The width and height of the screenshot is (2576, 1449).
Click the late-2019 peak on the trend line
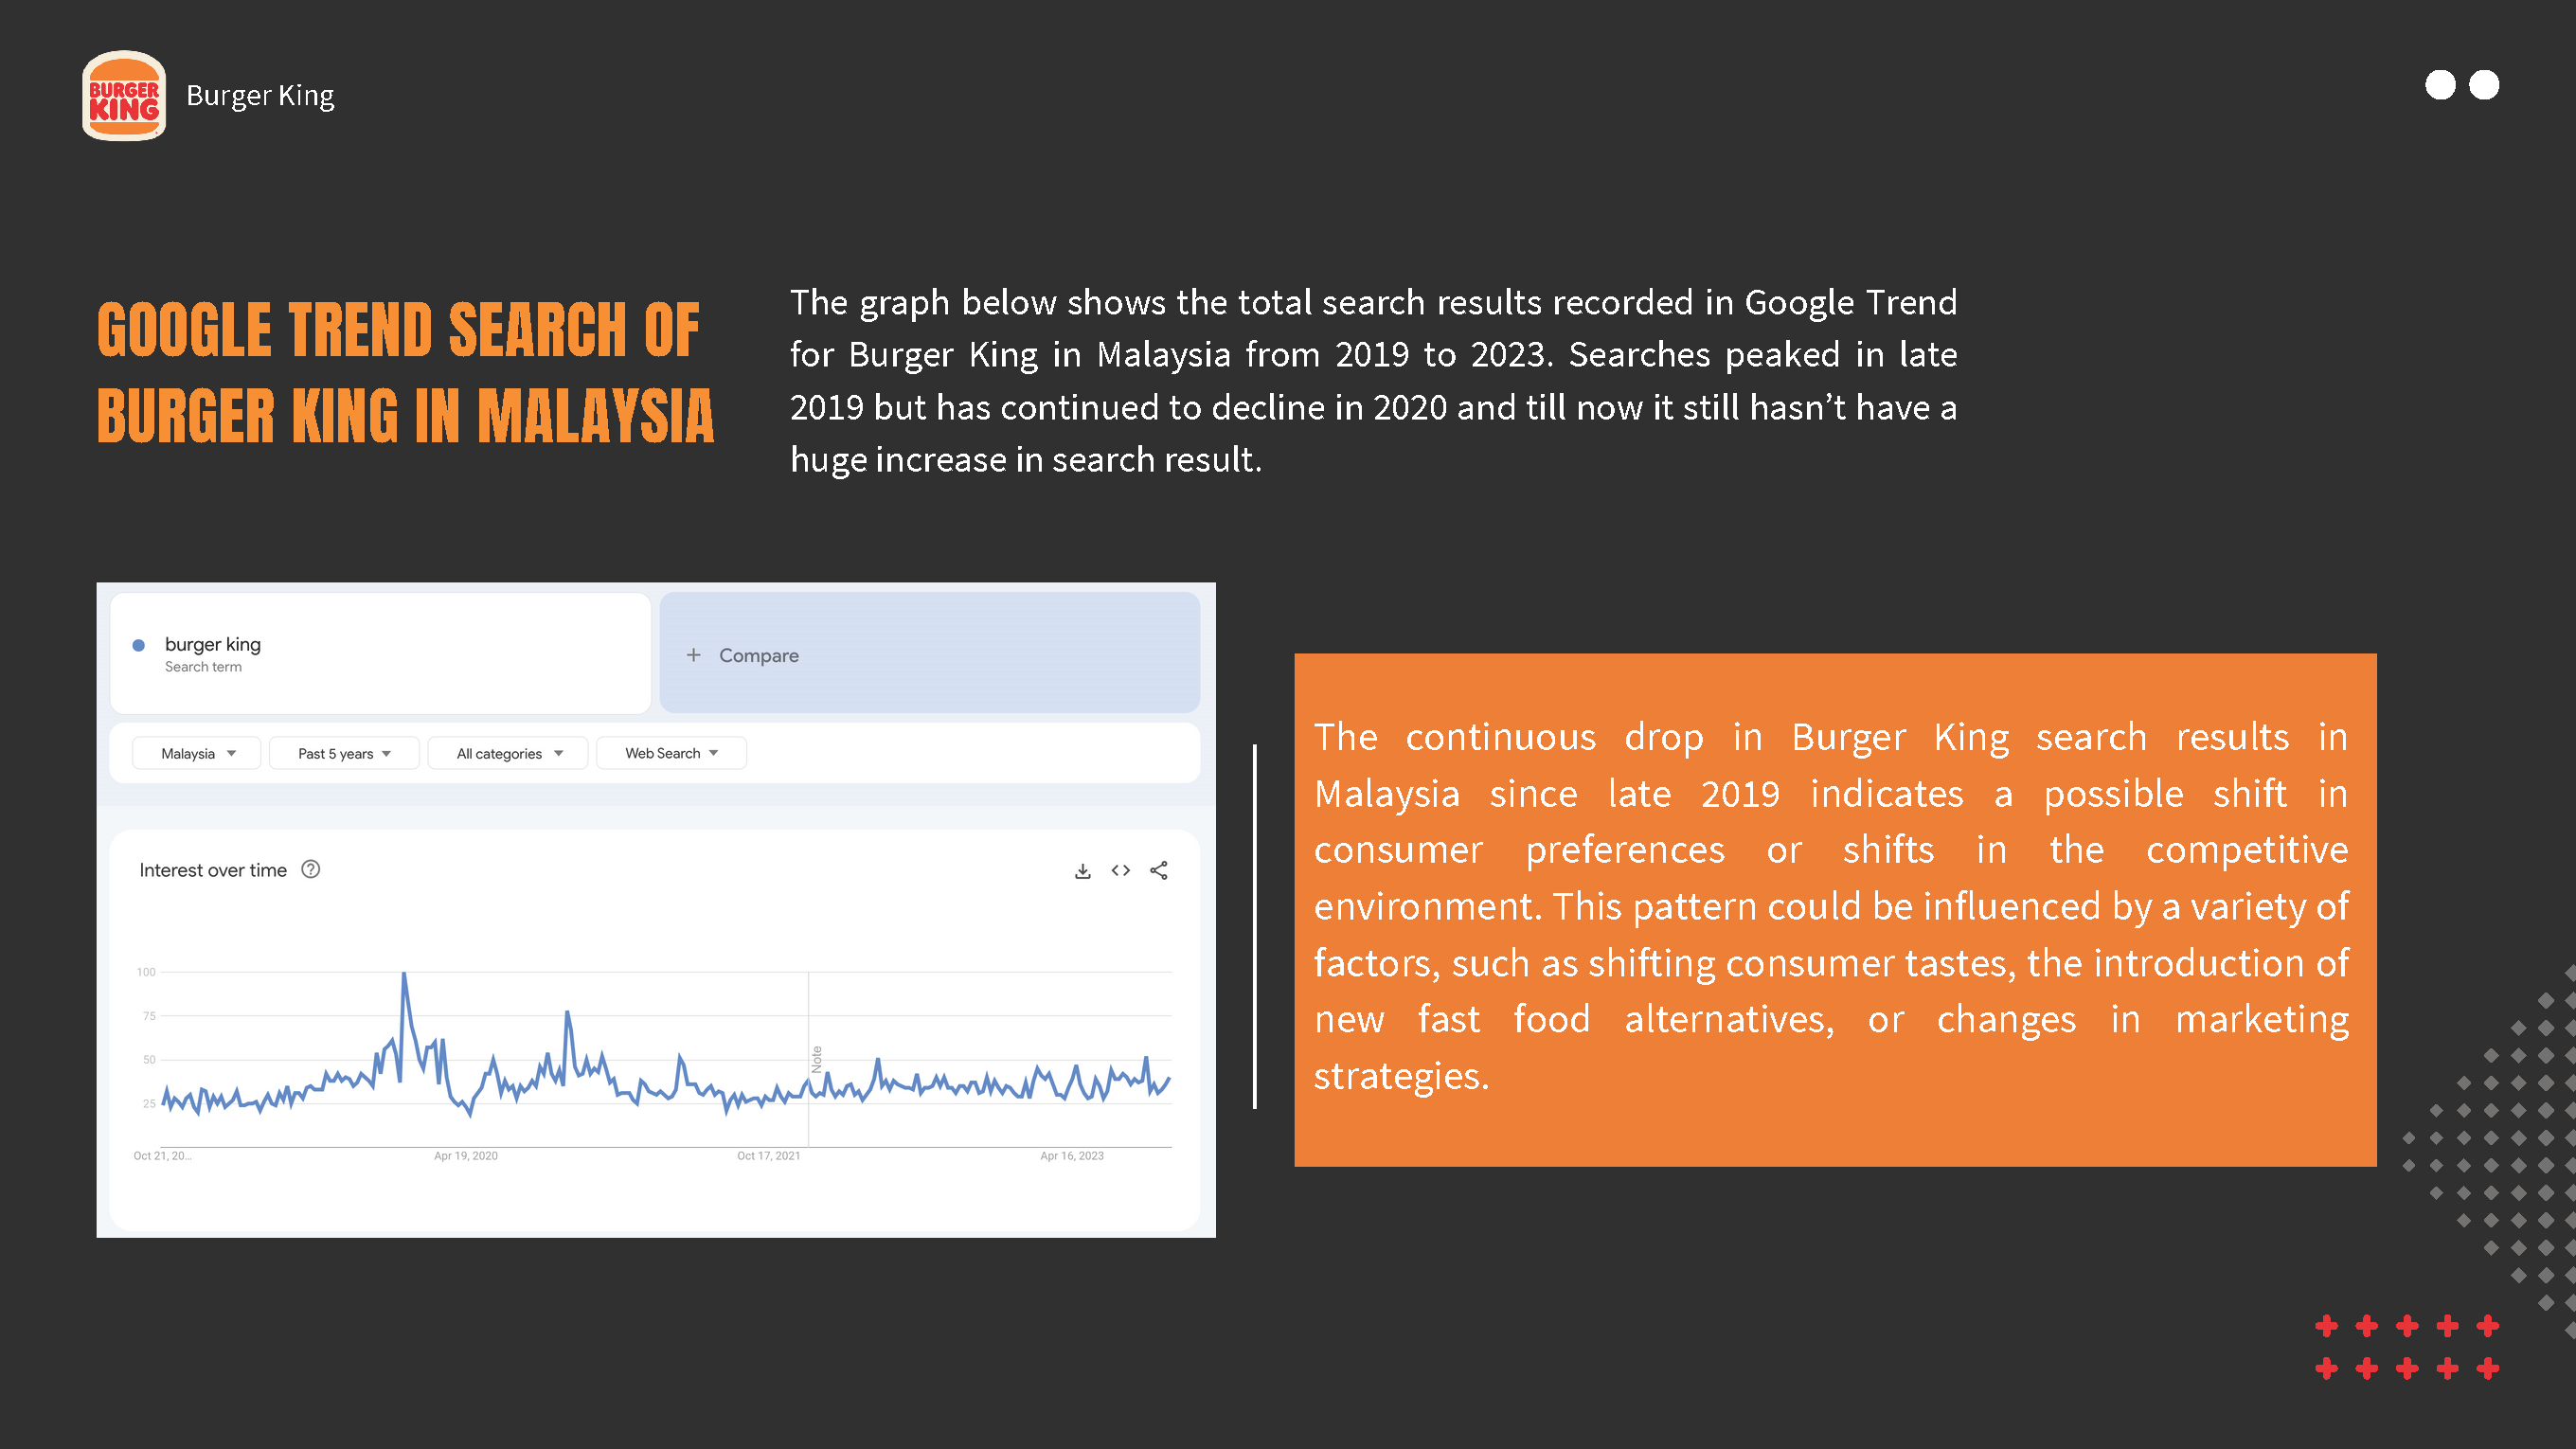(x=404, y=973)
